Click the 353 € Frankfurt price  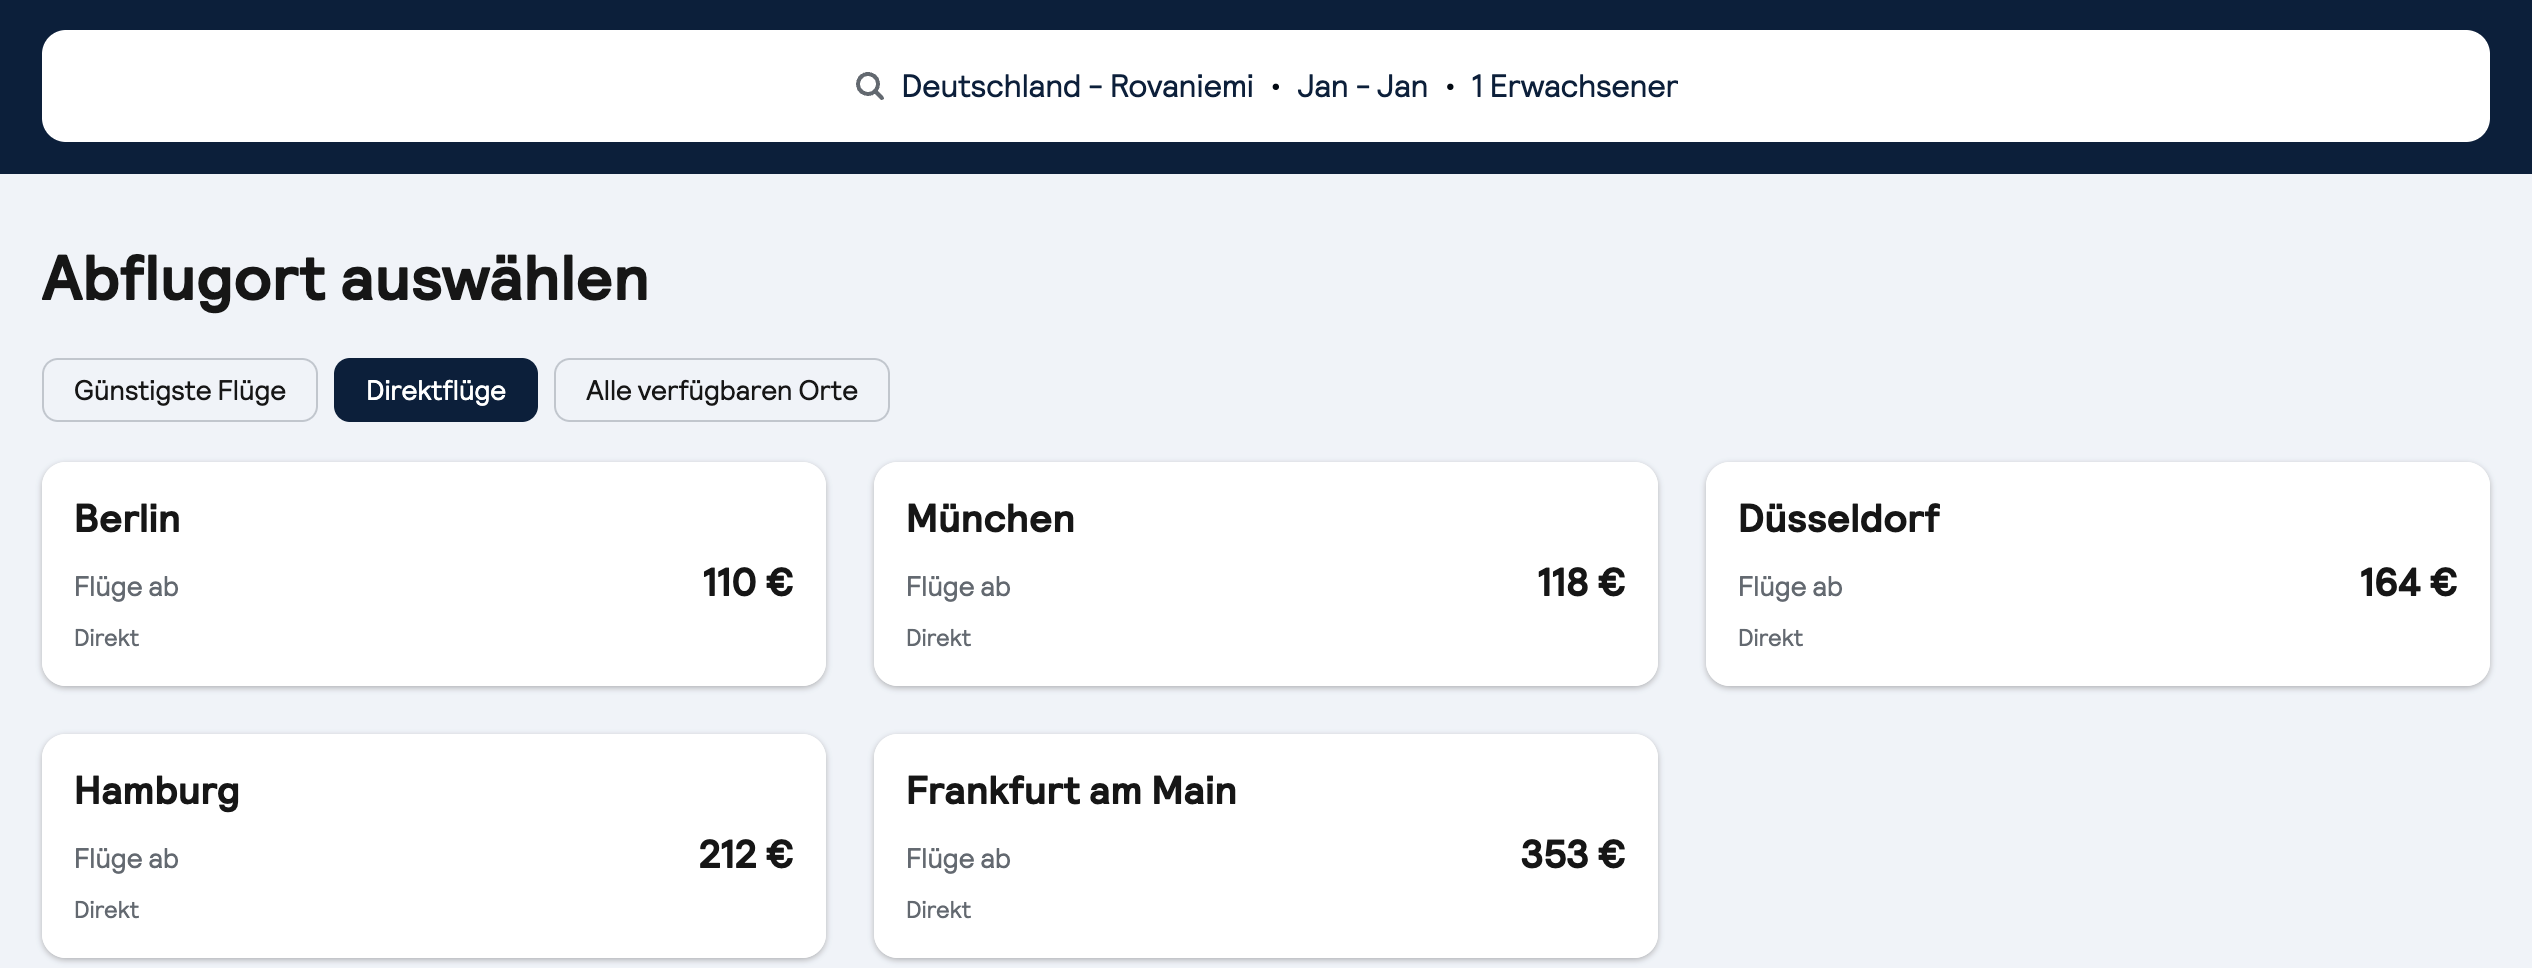tap(1572, 855)
